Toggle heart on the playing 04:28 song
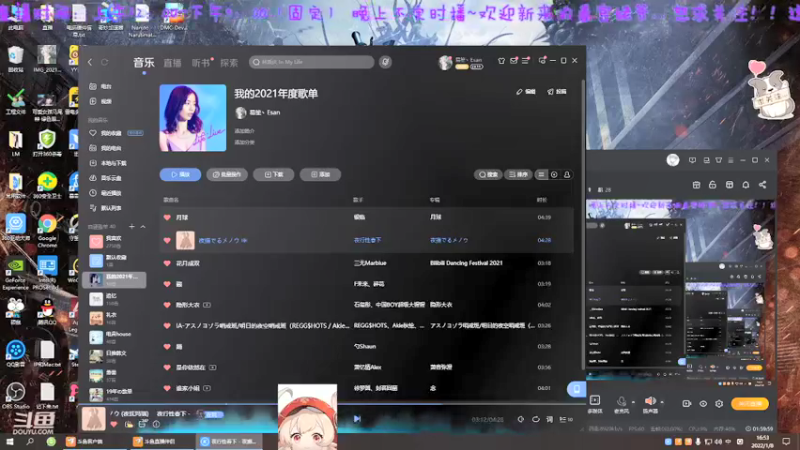 click(167, 240)
